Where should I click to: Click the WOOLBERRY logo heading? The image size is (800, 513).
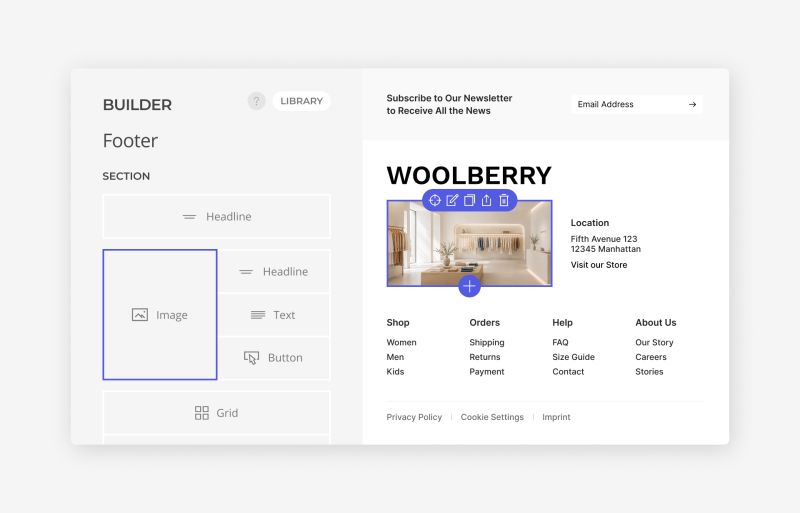[469, 175]
